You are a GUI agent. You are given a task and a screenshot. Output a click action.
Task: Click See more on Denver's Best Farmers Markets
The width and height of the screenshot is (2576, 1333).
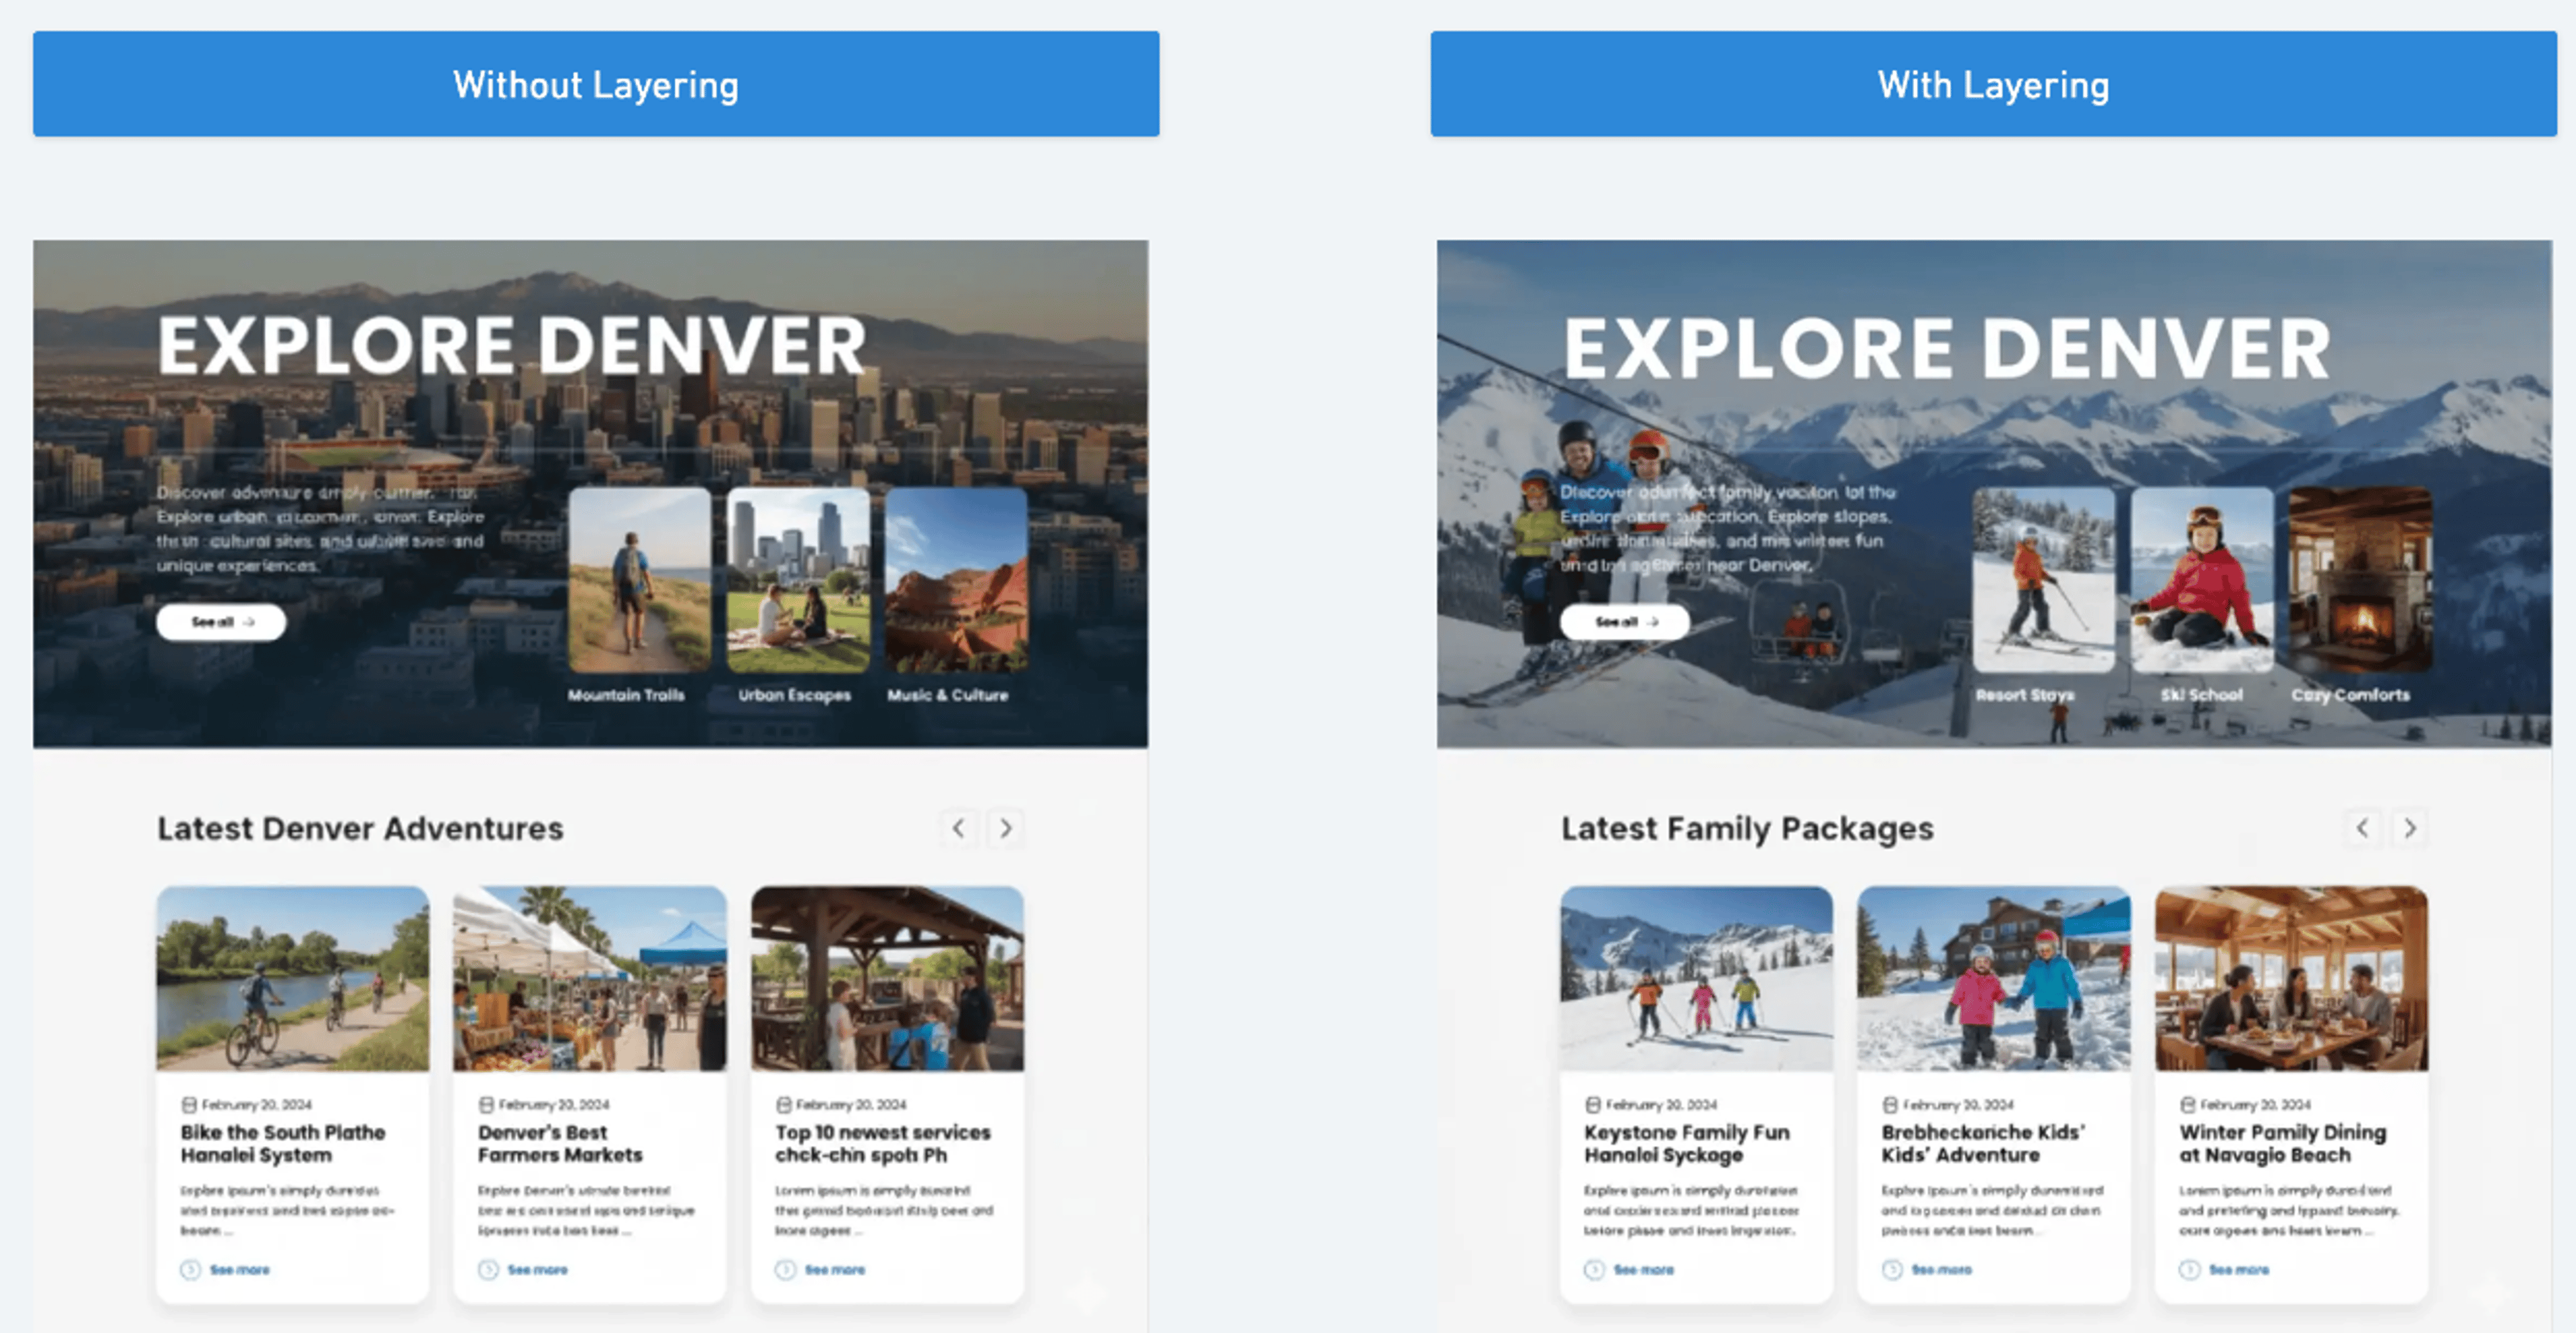[537, 1270]
